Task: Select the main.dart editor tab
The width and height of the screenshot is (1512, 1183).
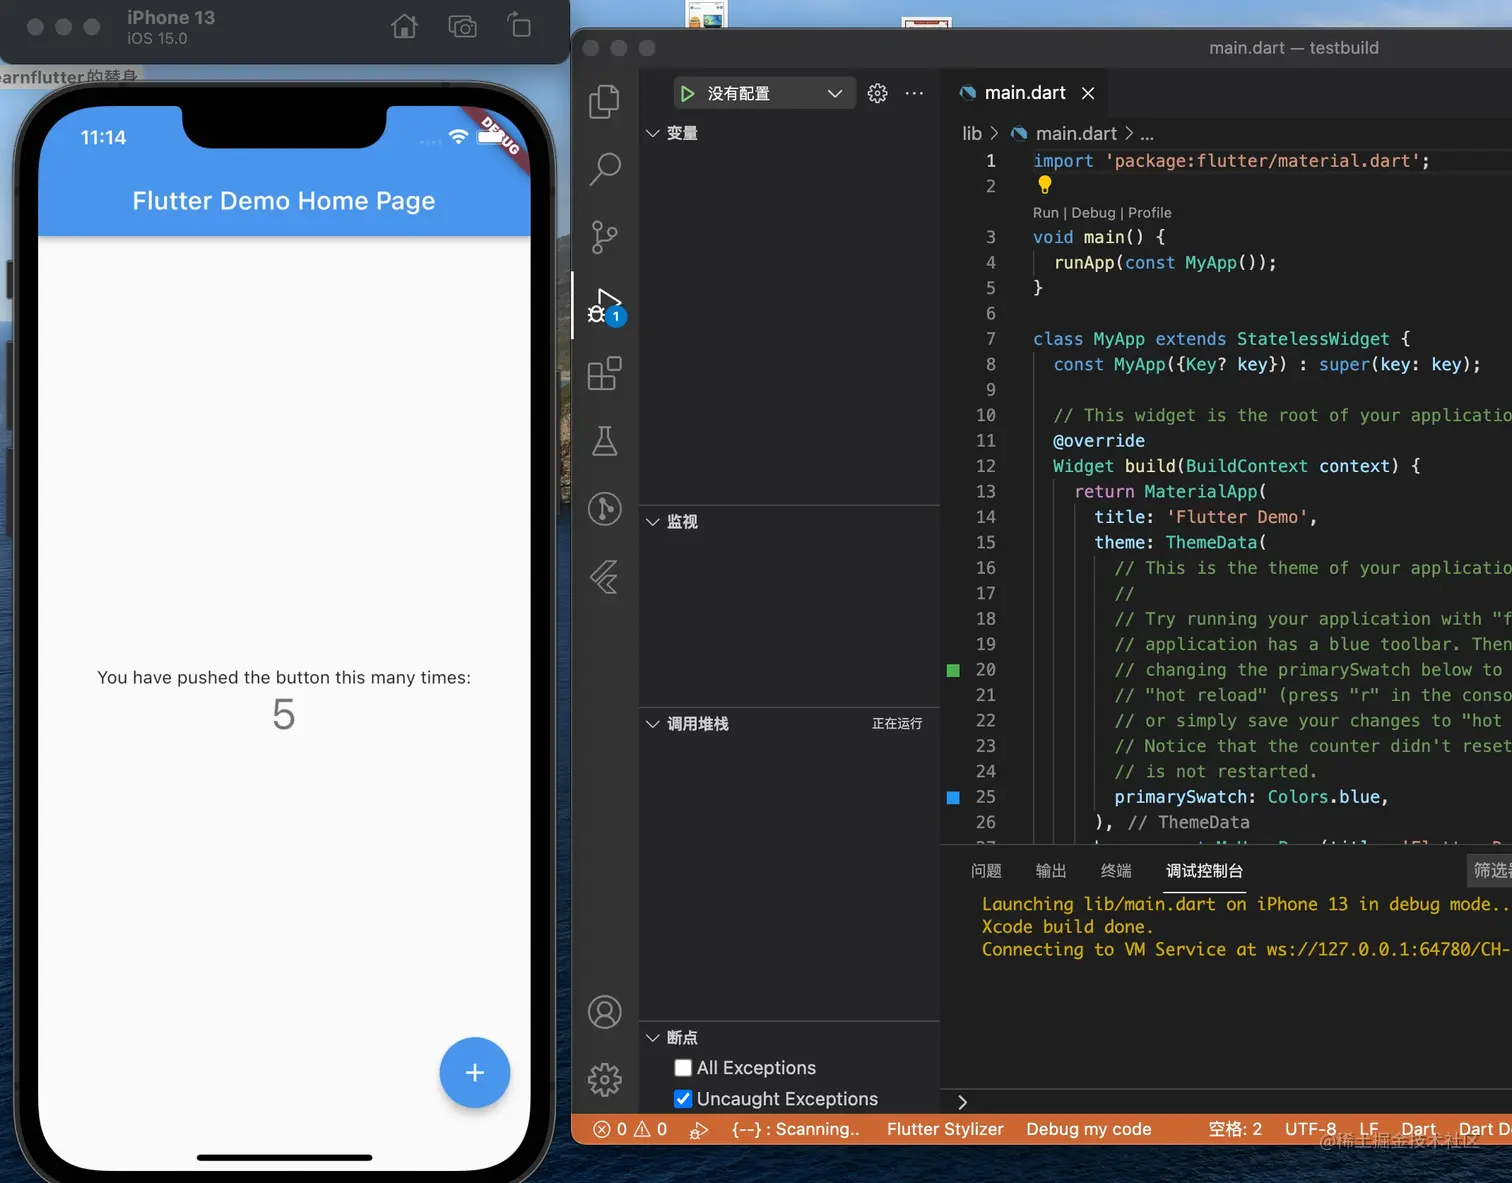Action: tap(1025, 93)
